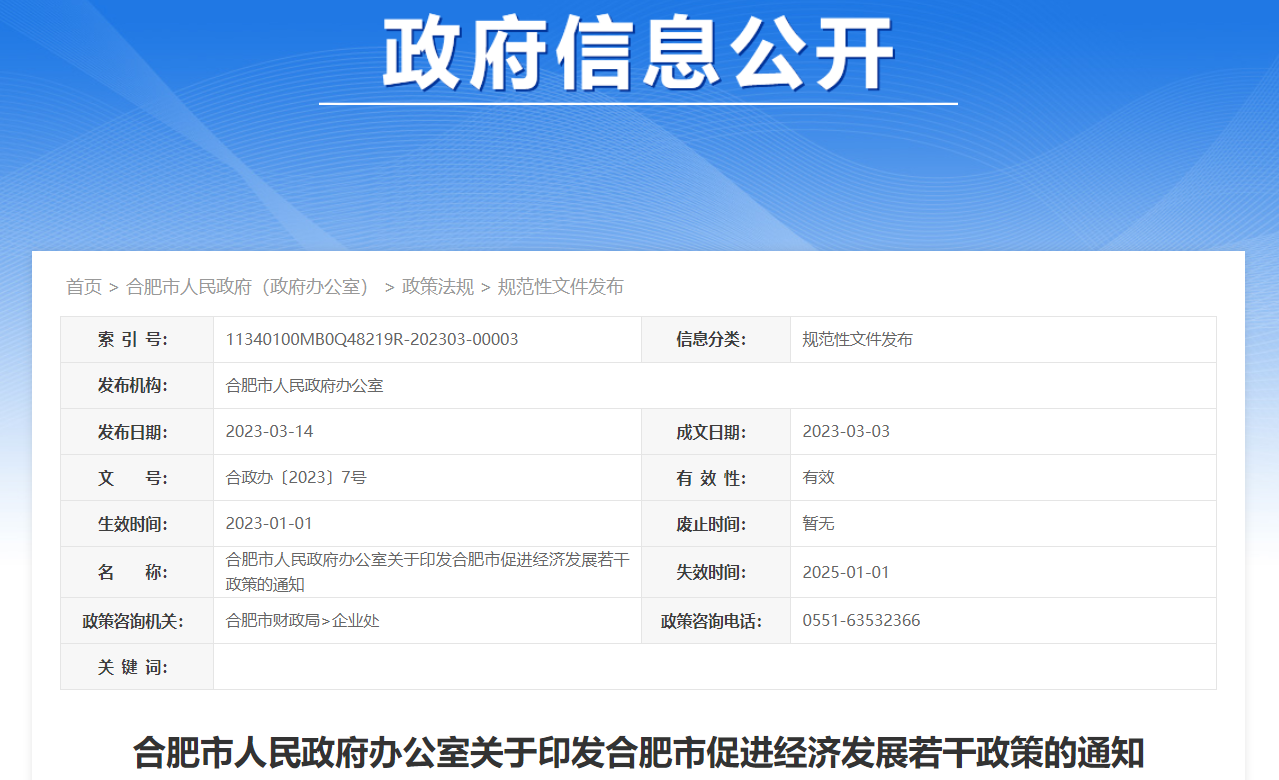Screen dimensions: 1279x780
Task: Select the 有效 validity value
Action: 818,478
